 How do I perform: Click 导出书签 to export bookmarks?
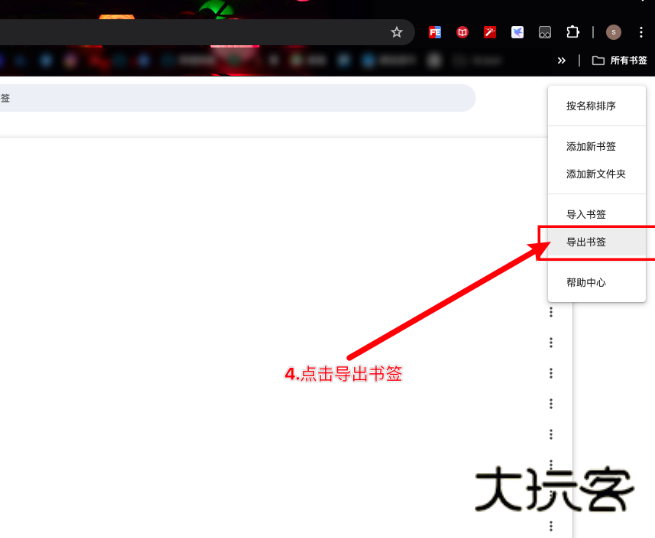[586, 242]
